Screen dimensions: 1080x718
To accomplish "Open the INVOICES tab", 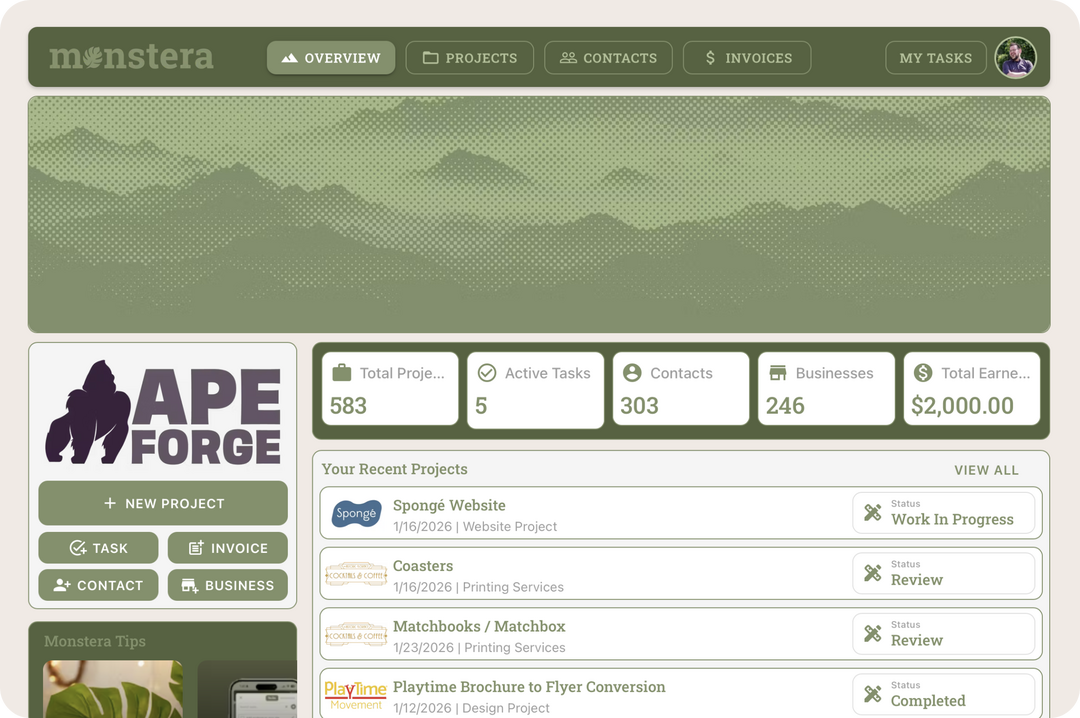I will click(x=747, y=57).
